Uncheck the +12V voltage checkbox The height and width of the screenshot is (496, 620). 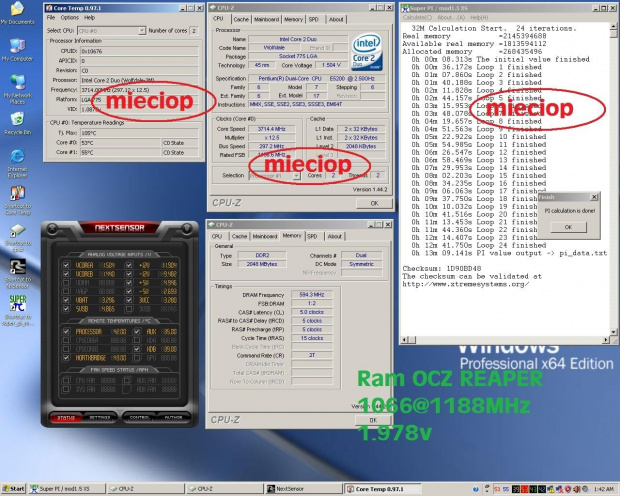coord(129,265)
